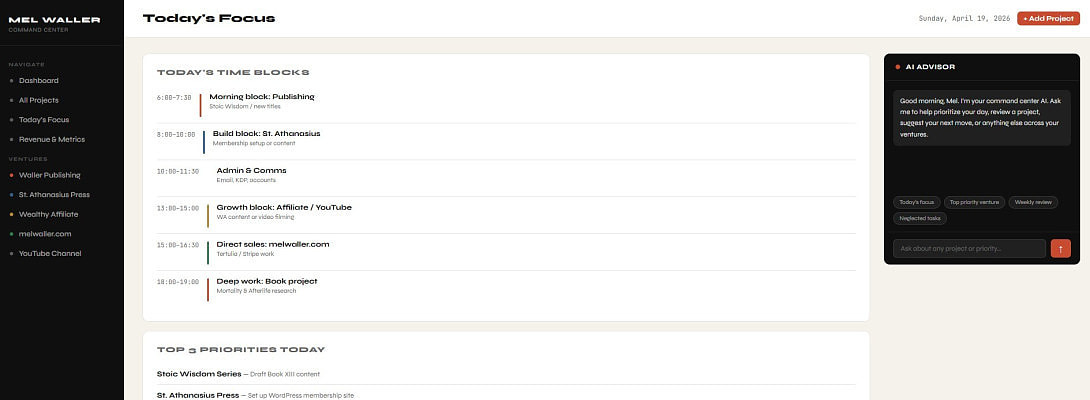The width and height of the screenshot is (1090, 400).
Task: Open the Stoic Wisdom Series priority
Action: (x=200, y=374)
